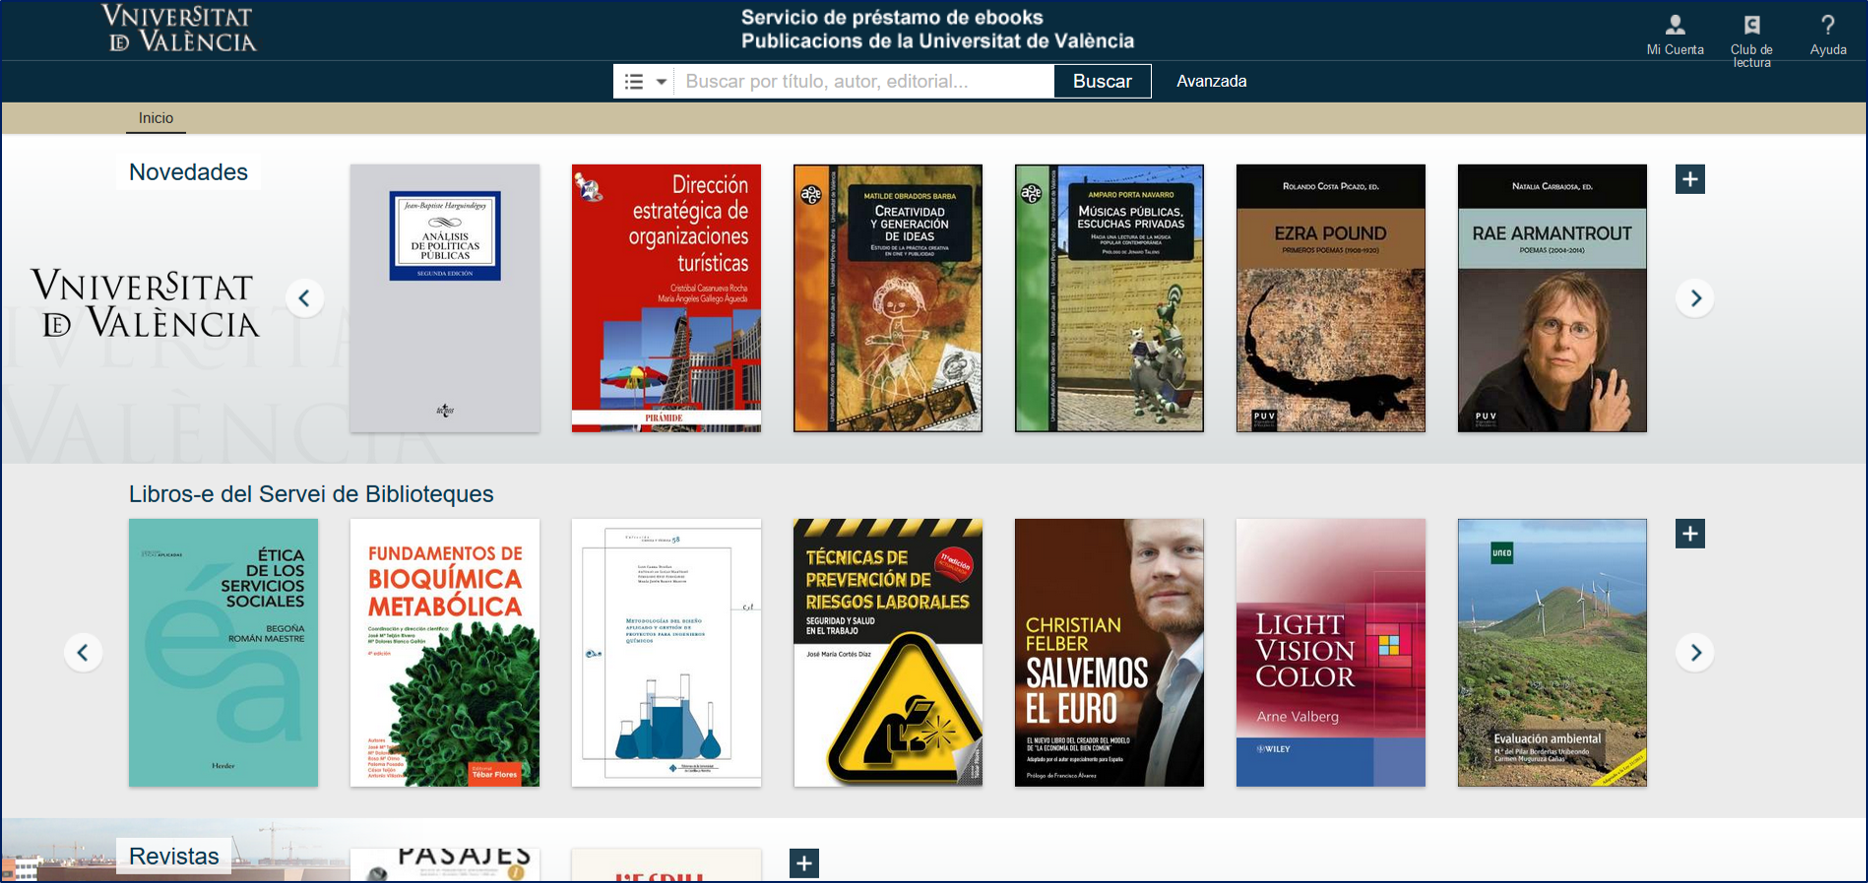Open the search filter list dropdown
The width and height of the screenshot is (1868, 883).
[x=644, y=81]
